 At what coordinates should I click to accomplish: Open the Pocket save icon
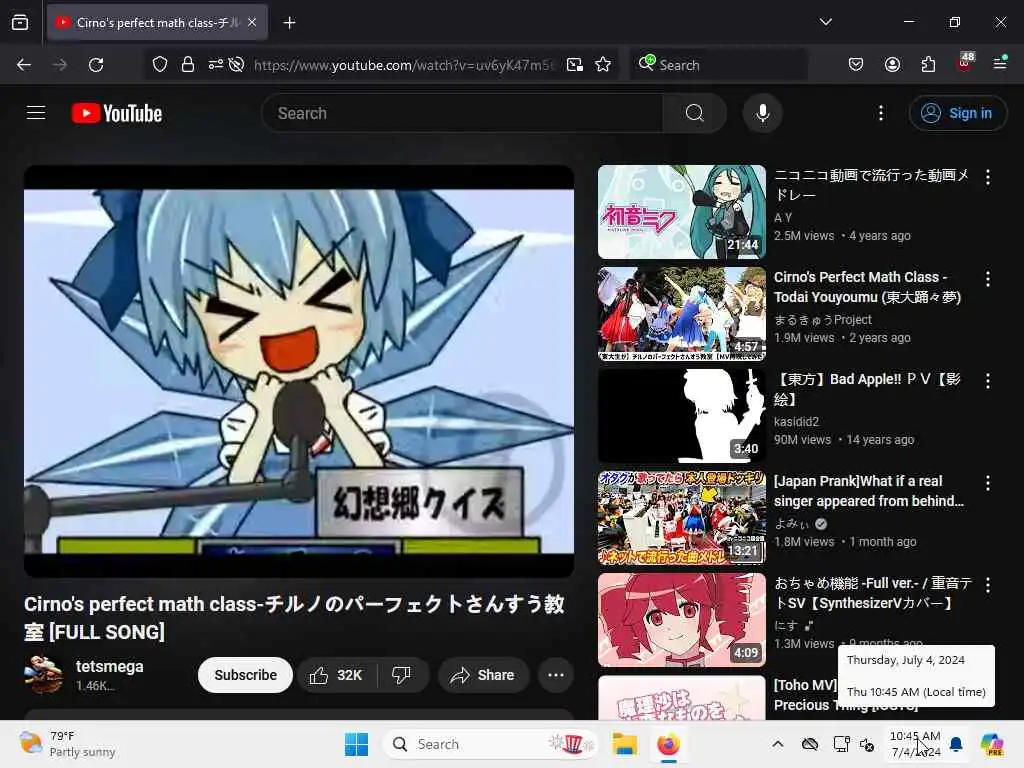click(856, 64)
